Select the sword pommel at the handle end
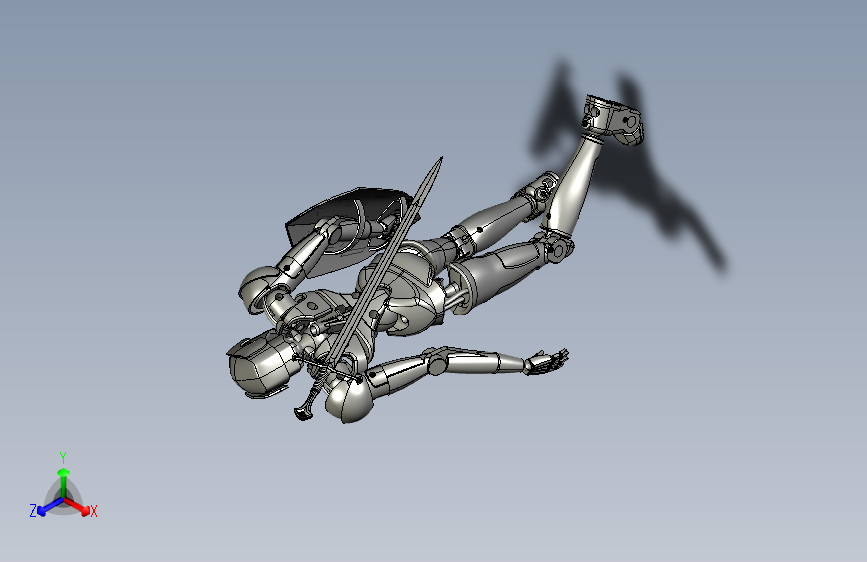The width and height of the screenshot is (867, 562). (303, 413)
